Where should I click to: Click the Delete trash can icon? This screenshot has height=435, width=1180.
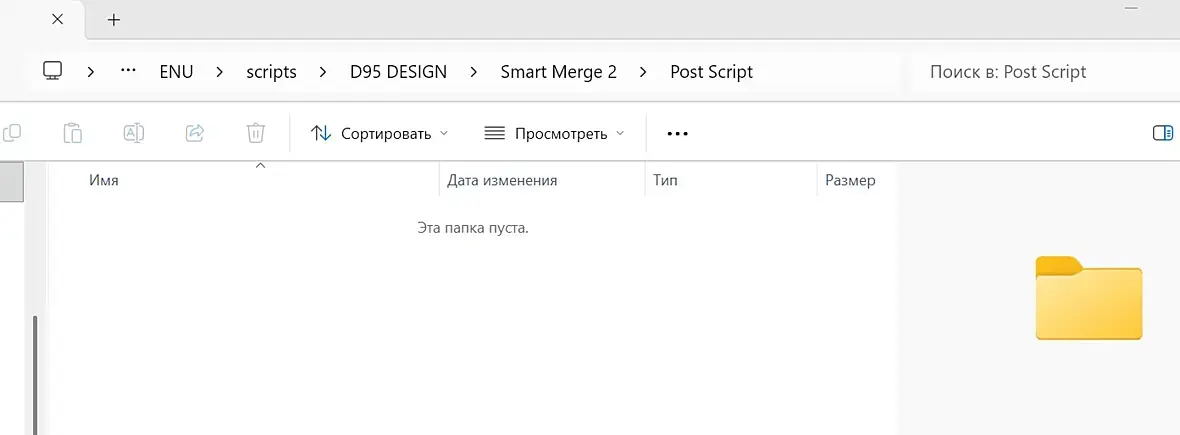coord(256,133)
